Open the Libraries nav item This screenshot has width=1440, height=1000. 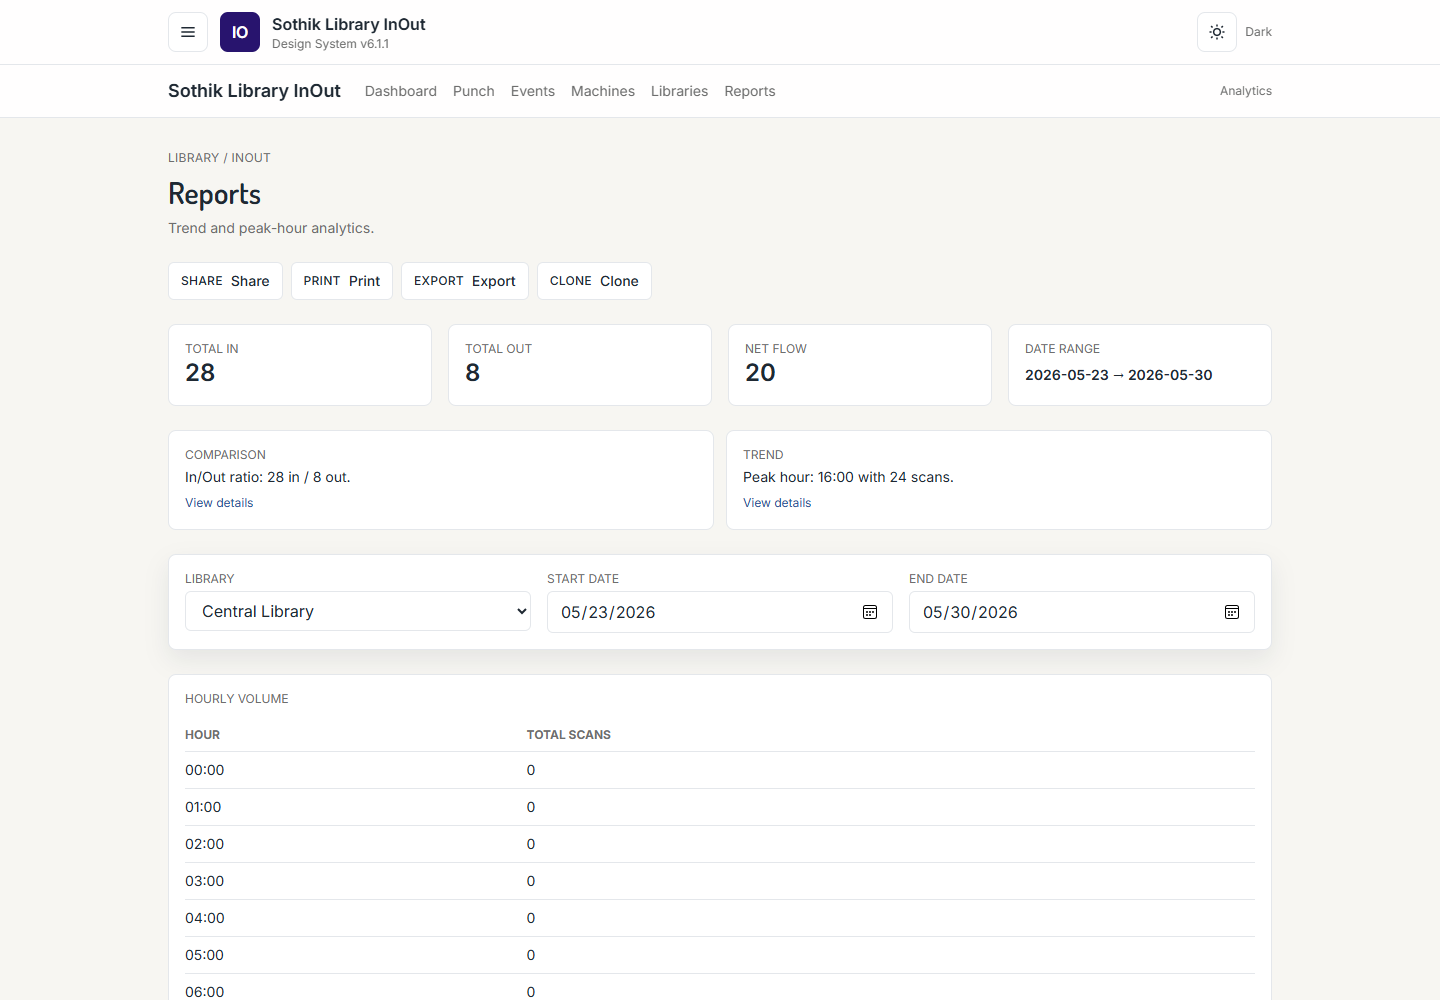click(680, 91)
